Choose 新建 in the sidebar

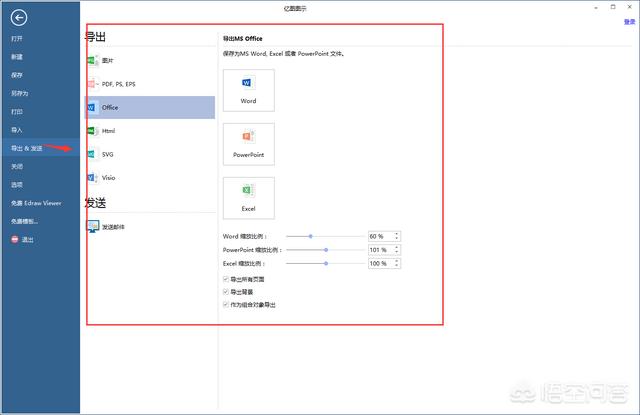click(17, 57)
